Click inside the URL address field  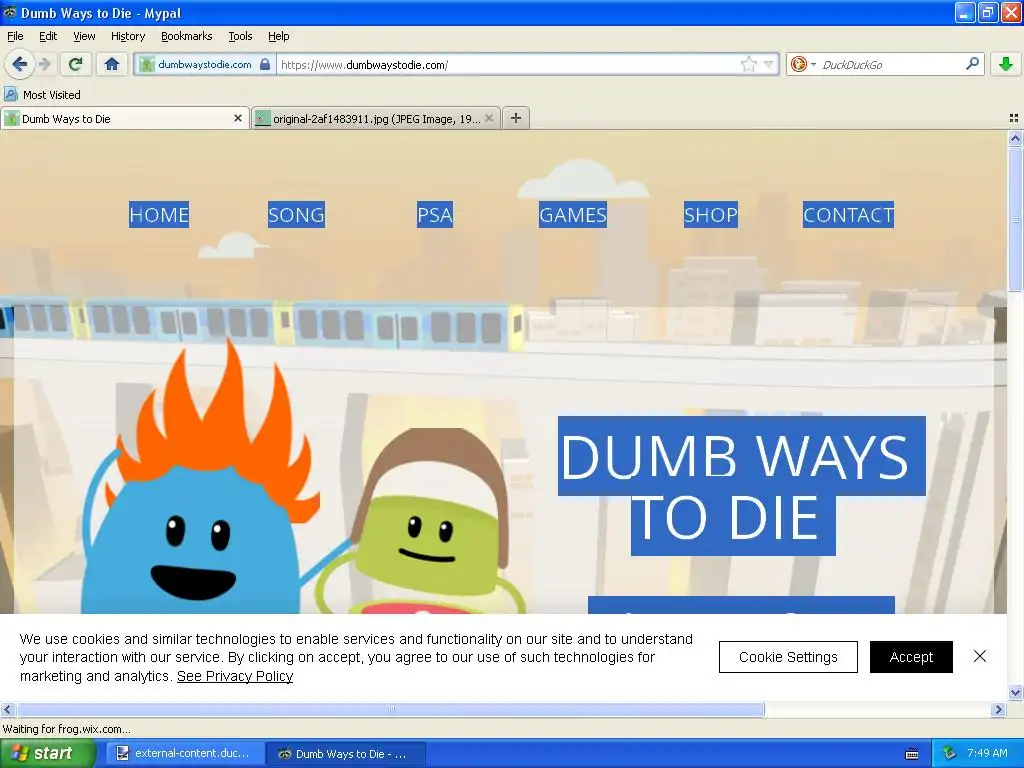pos(509,65)
